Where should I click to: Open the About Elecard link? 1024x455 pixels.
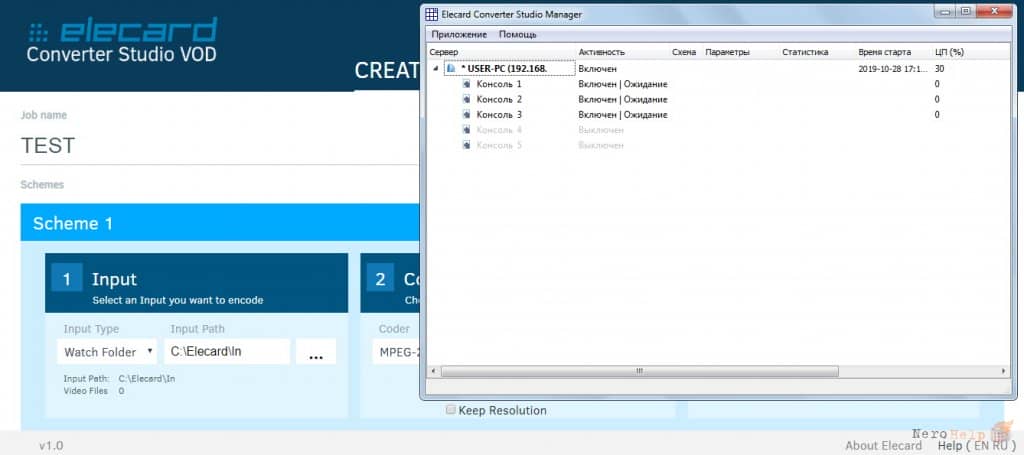884,446
